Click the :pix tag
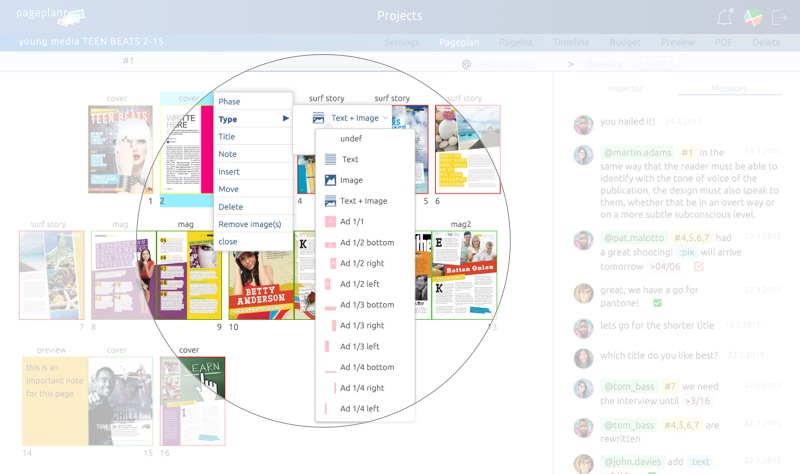This screenshot has height=474, width=800. pyautogui.click(x=687, y=252)
